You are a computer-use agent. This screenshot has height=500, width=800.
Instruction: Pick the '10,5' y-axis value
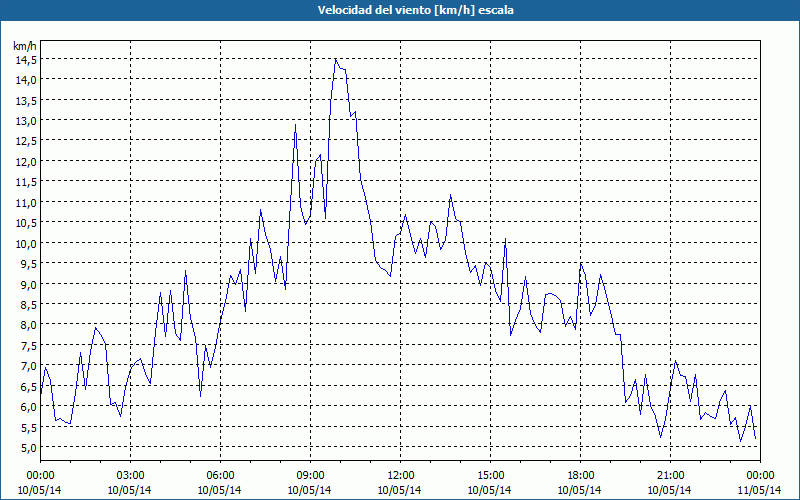pos(26,223)
